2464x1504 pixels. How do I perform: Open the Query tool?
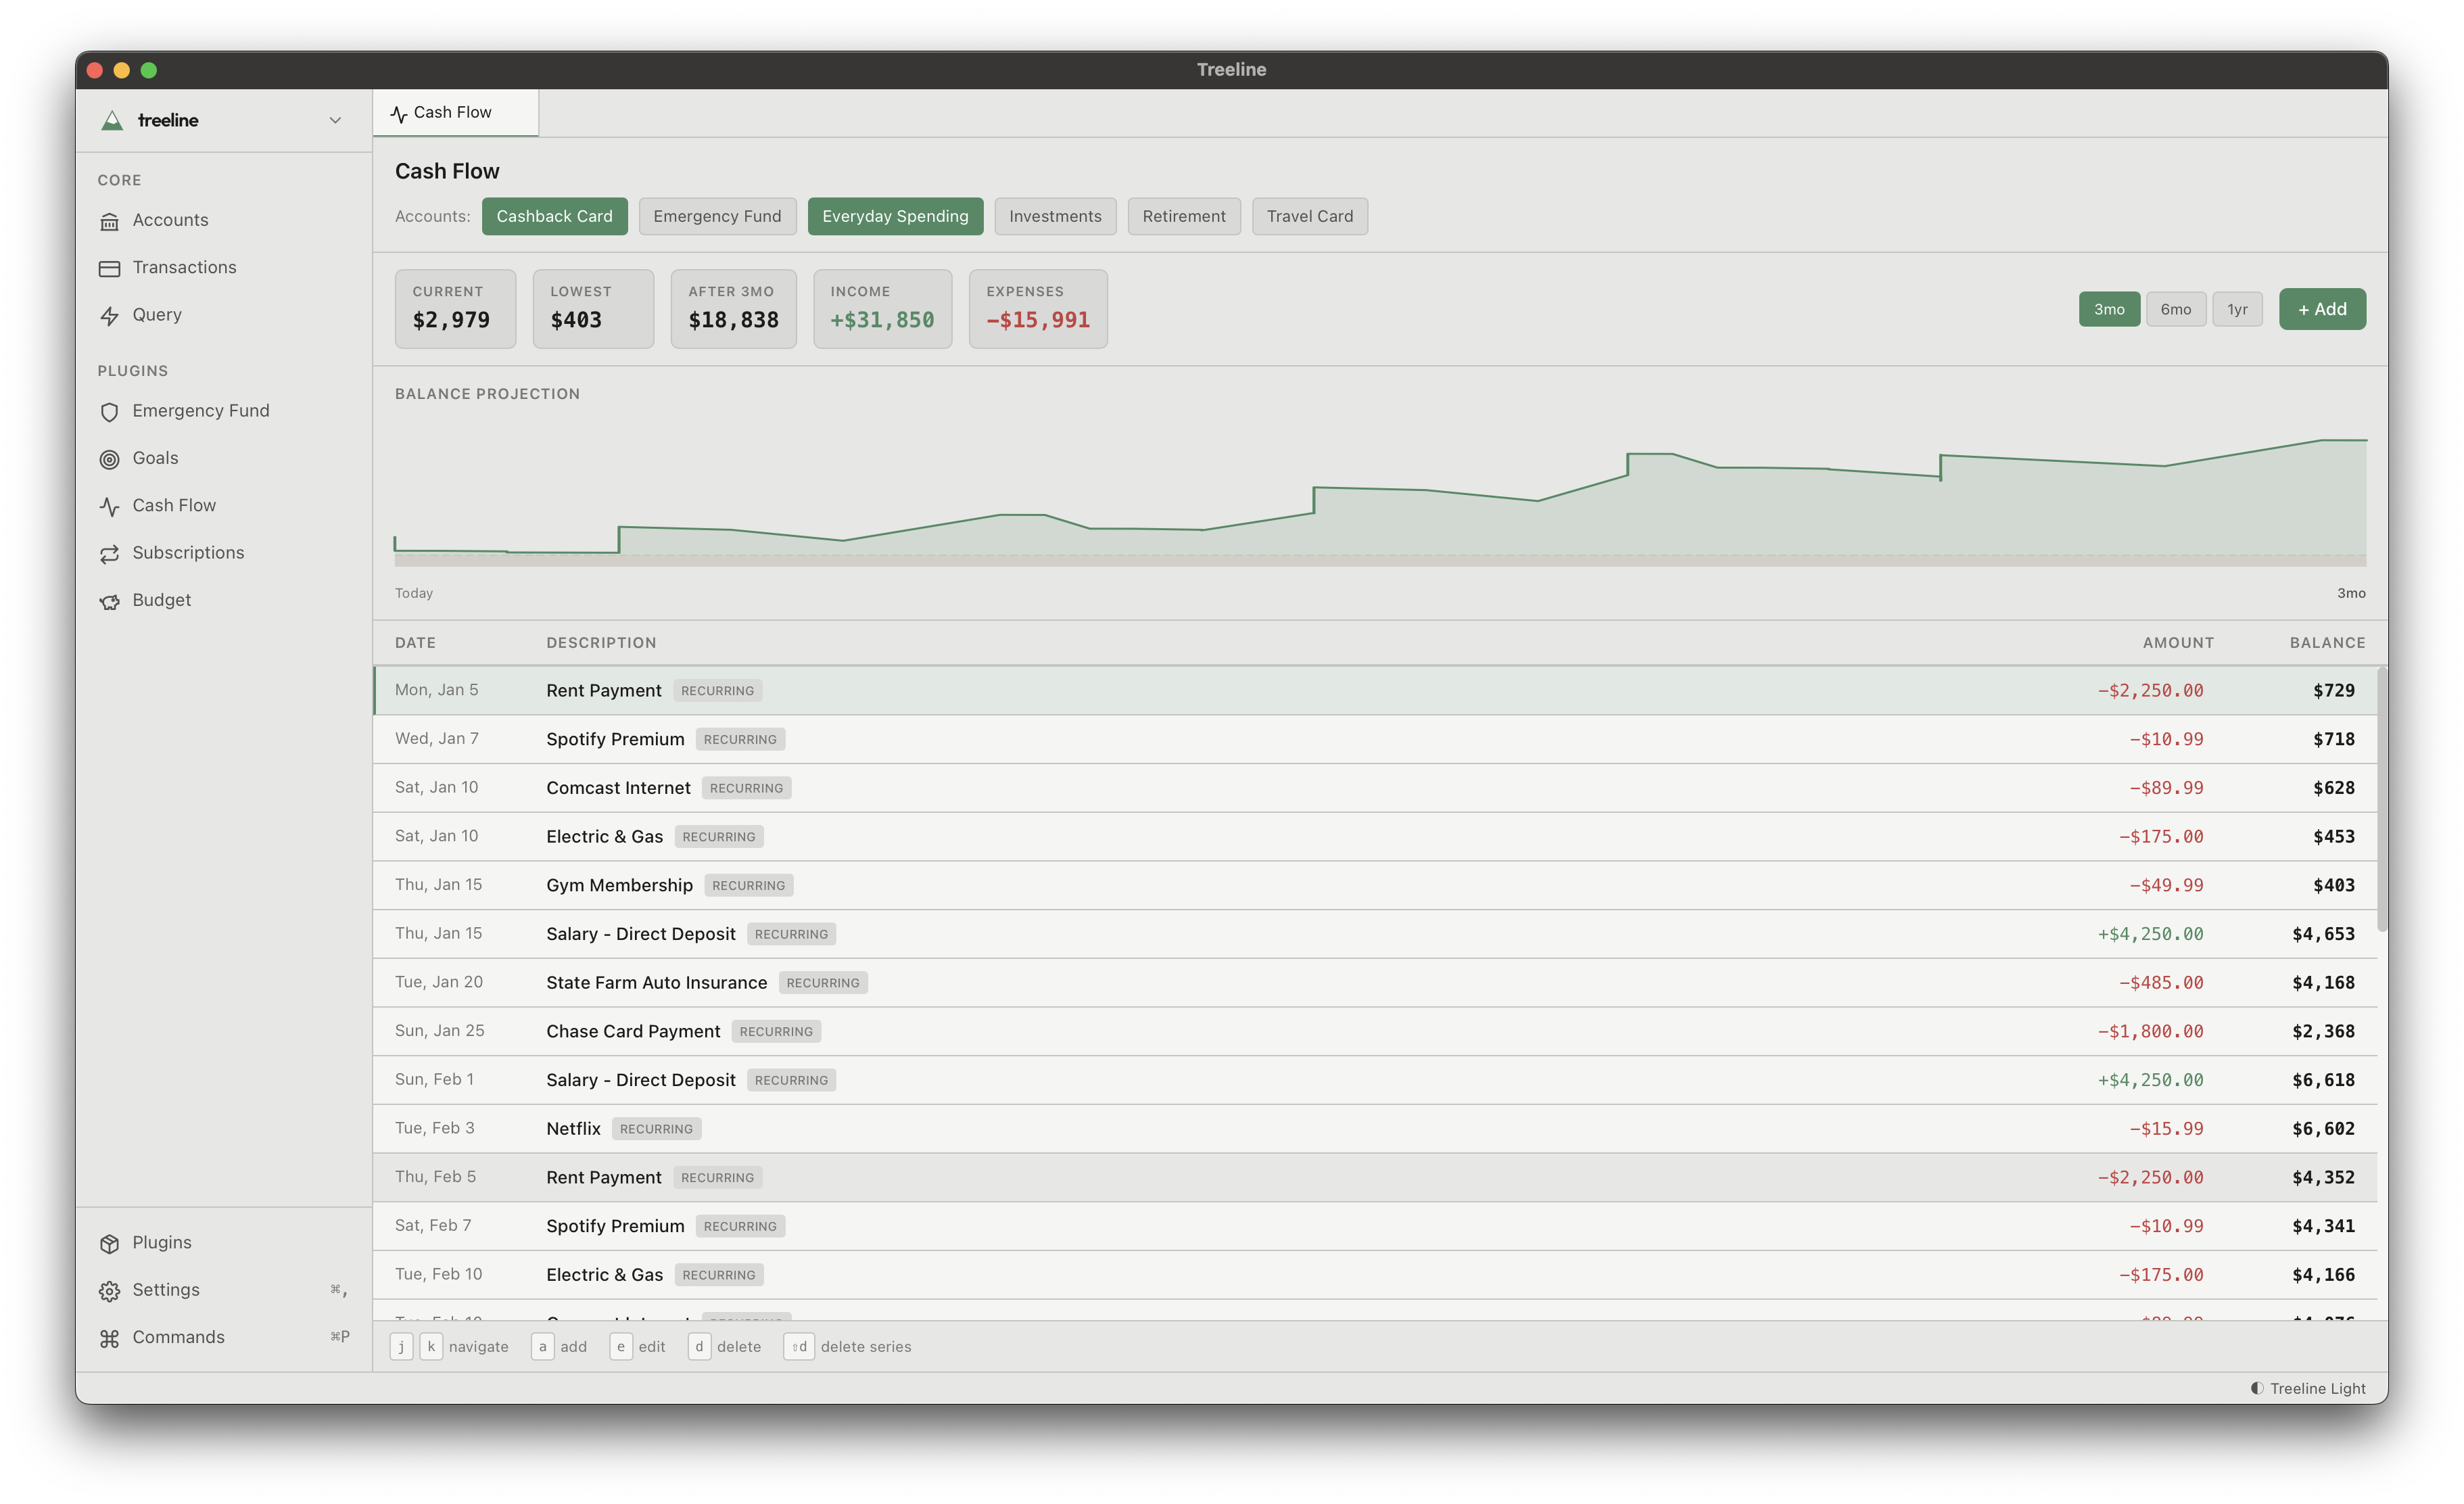click(157, 314)
